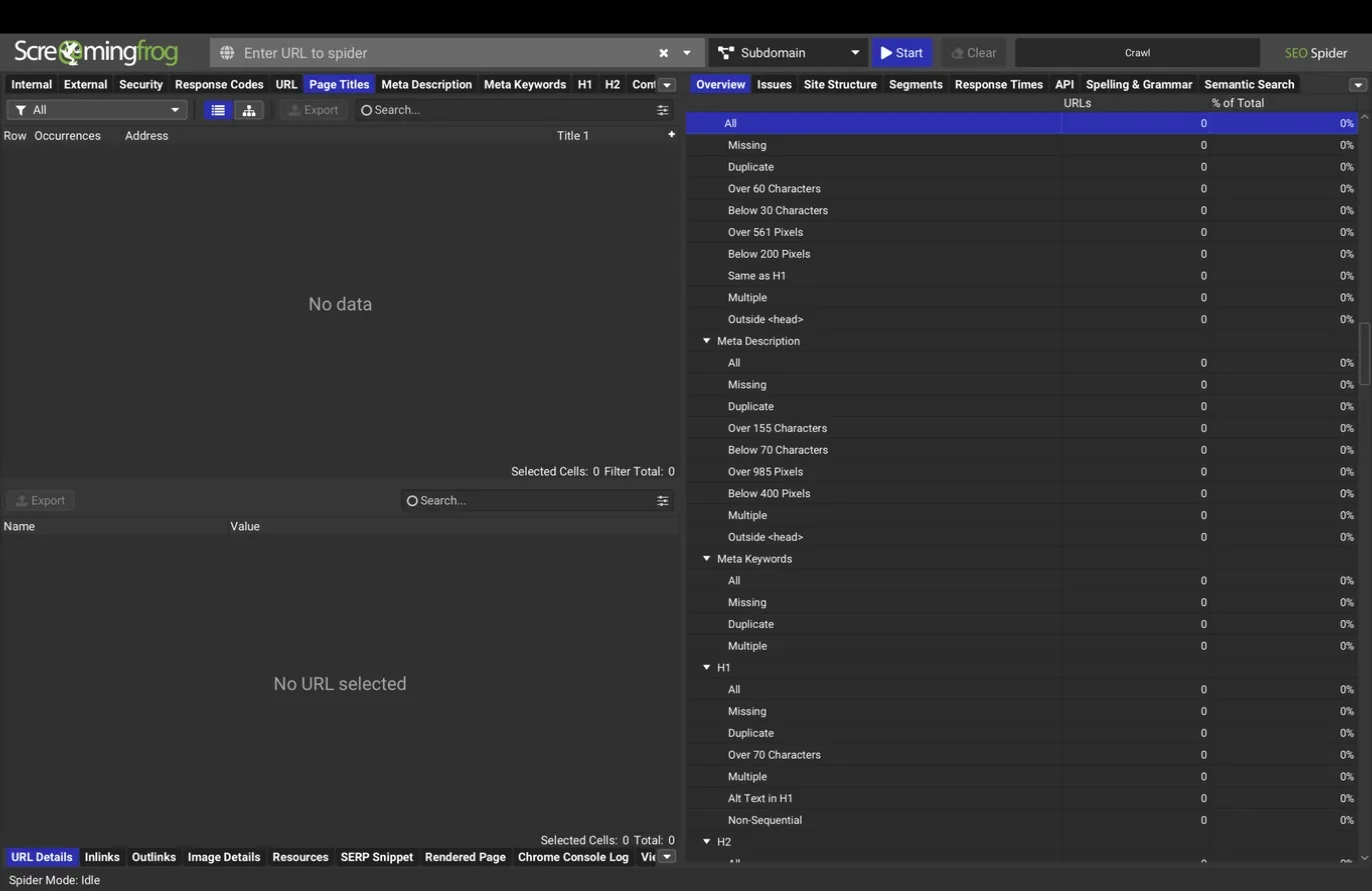Open the Meta Keywords tab
This screenshot has width=1372, height=891.
(525, 85)
